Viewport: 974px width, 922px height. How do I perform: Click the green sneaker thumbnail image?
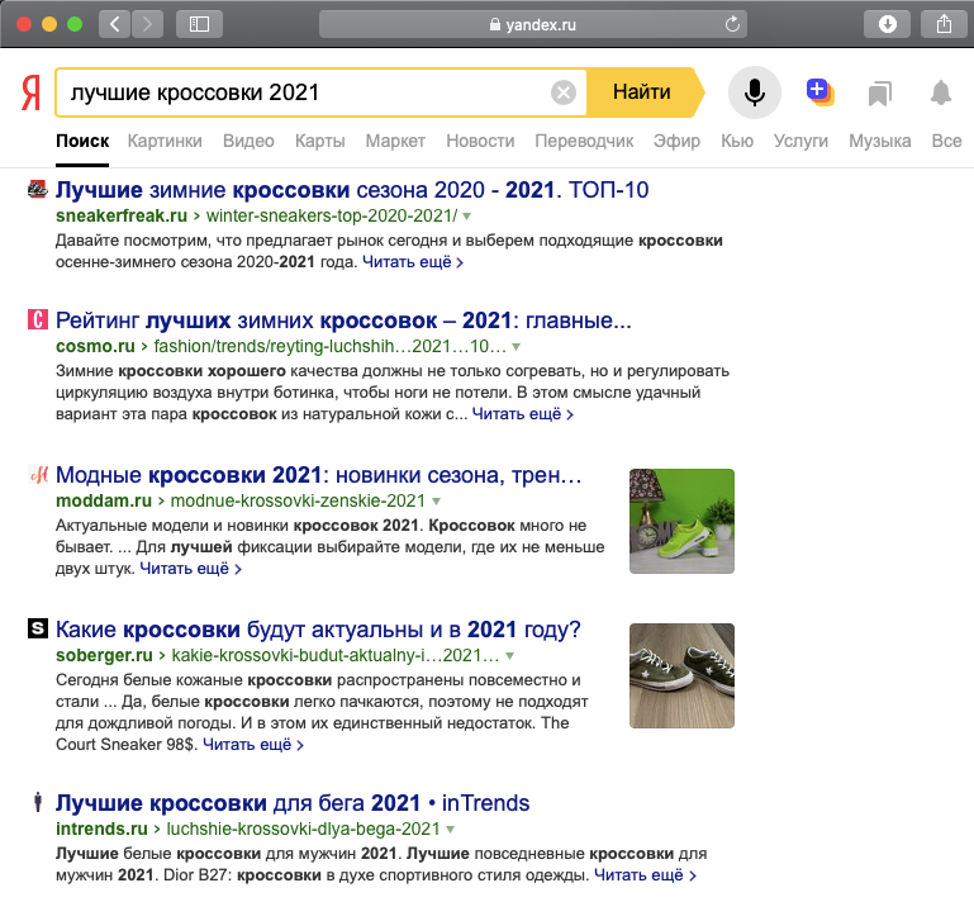(681, 521)
